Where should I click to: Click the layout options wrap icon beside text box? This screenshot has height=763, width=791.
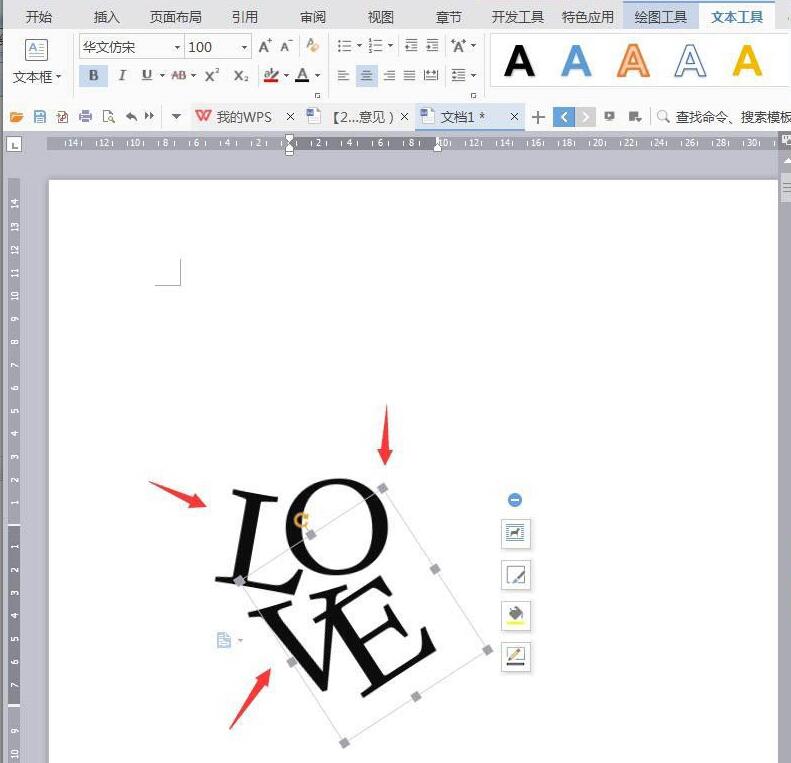point(516,533)
